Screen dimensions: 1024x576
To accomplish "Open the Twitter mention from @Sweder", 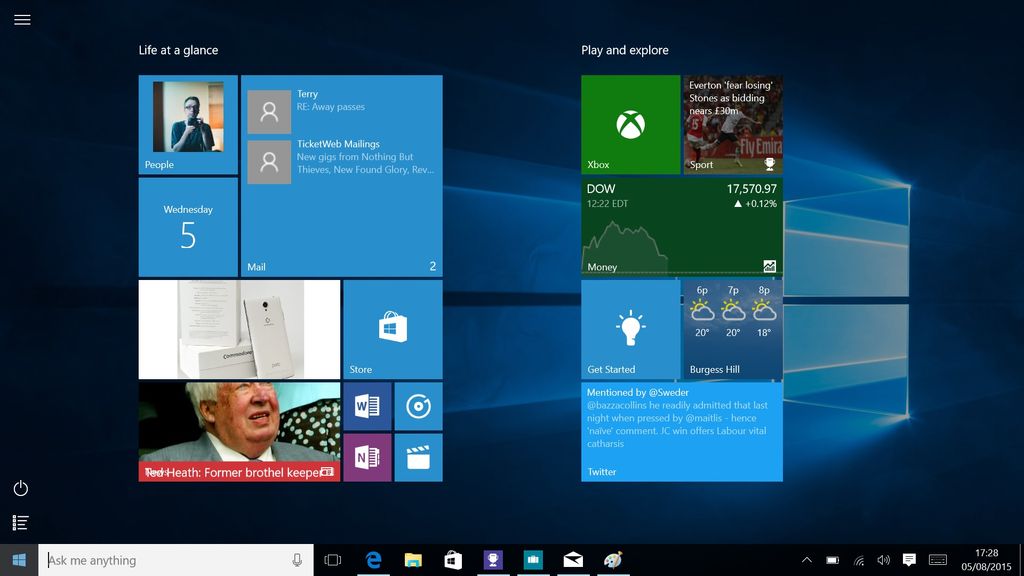I will tap(681, 430).
